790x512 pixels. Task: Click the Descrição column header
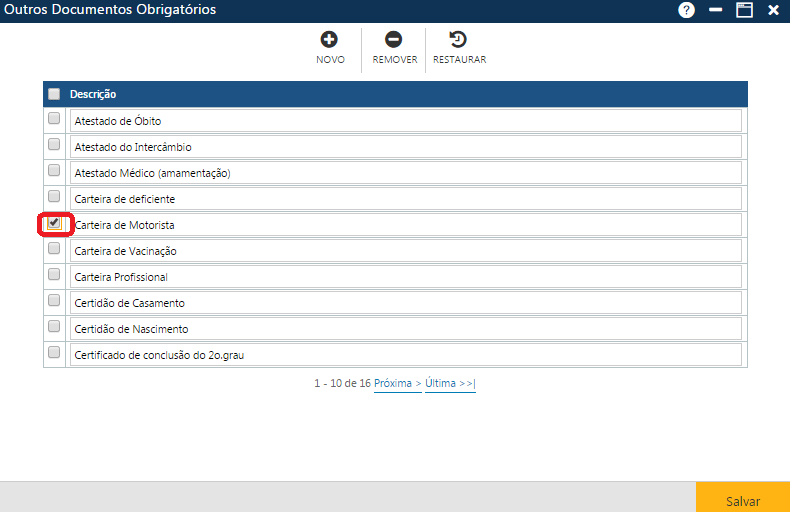[x=93, y=94]
